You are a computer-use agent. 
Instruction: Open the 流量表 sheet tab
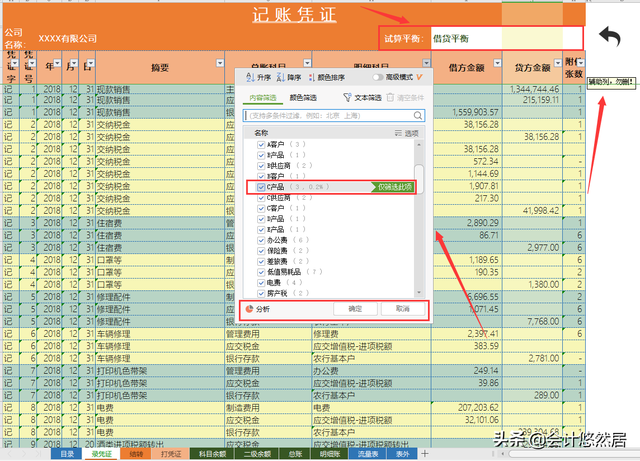pyautogui.click(x=368, y=454)
